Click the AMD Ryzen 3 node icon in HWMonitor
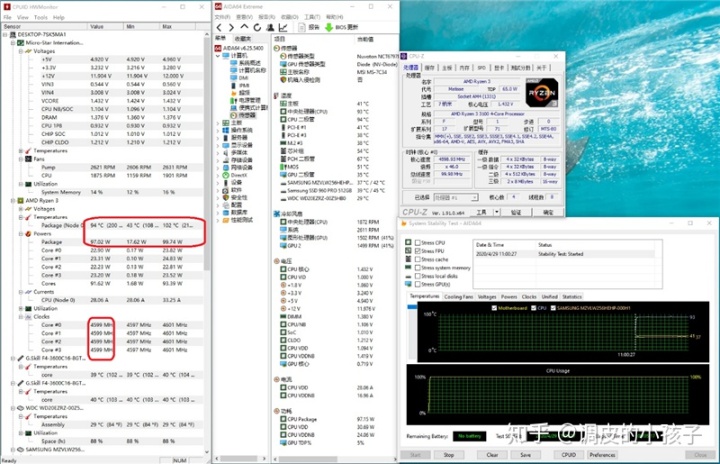720x464 pixels. (x=20, y=201)
